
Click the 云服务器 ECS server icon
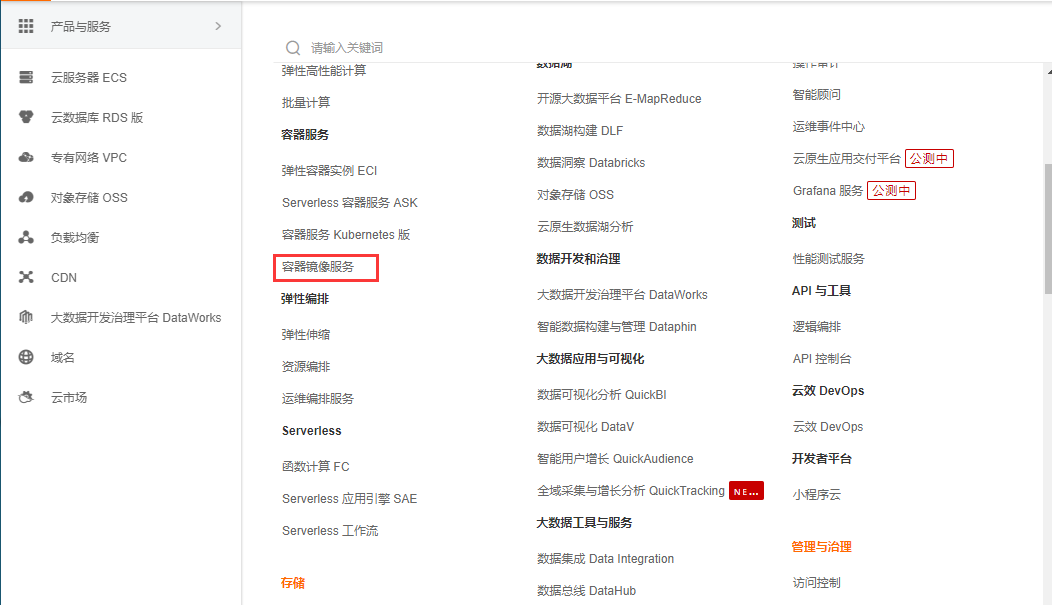point(26,77)
